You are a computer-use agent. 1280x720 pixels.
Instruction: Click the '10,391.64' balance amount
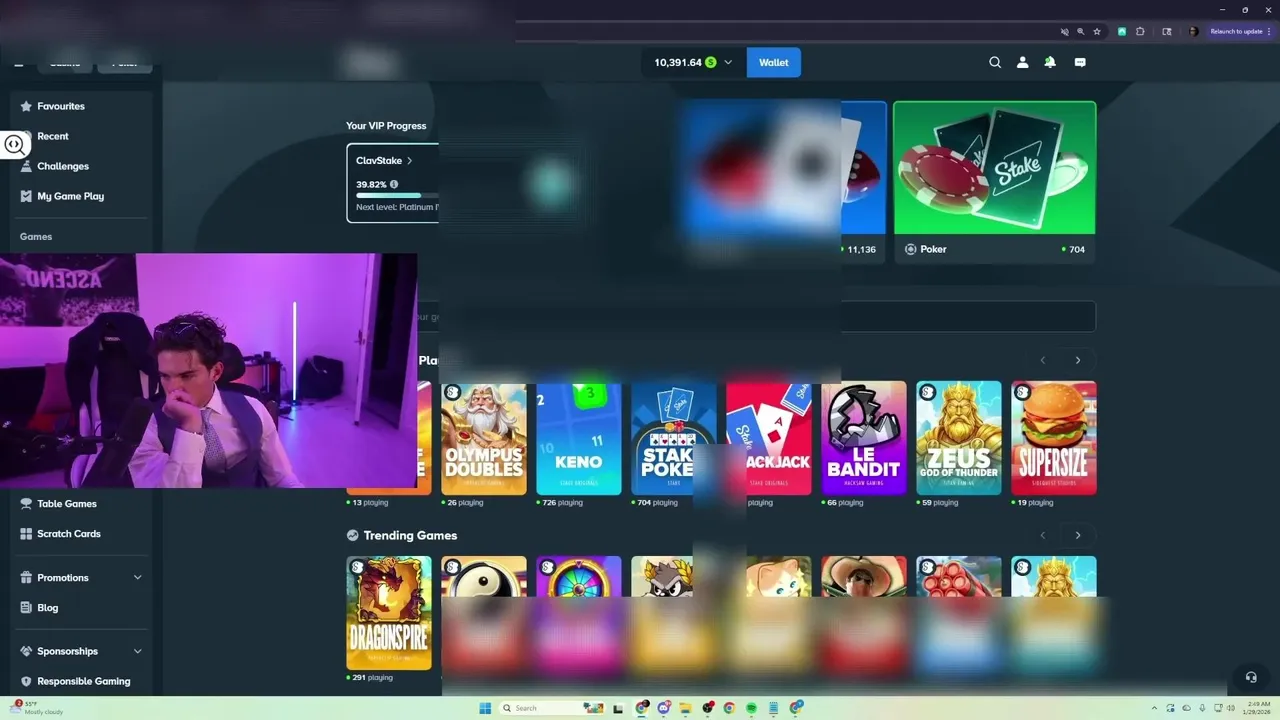(678, 62)
